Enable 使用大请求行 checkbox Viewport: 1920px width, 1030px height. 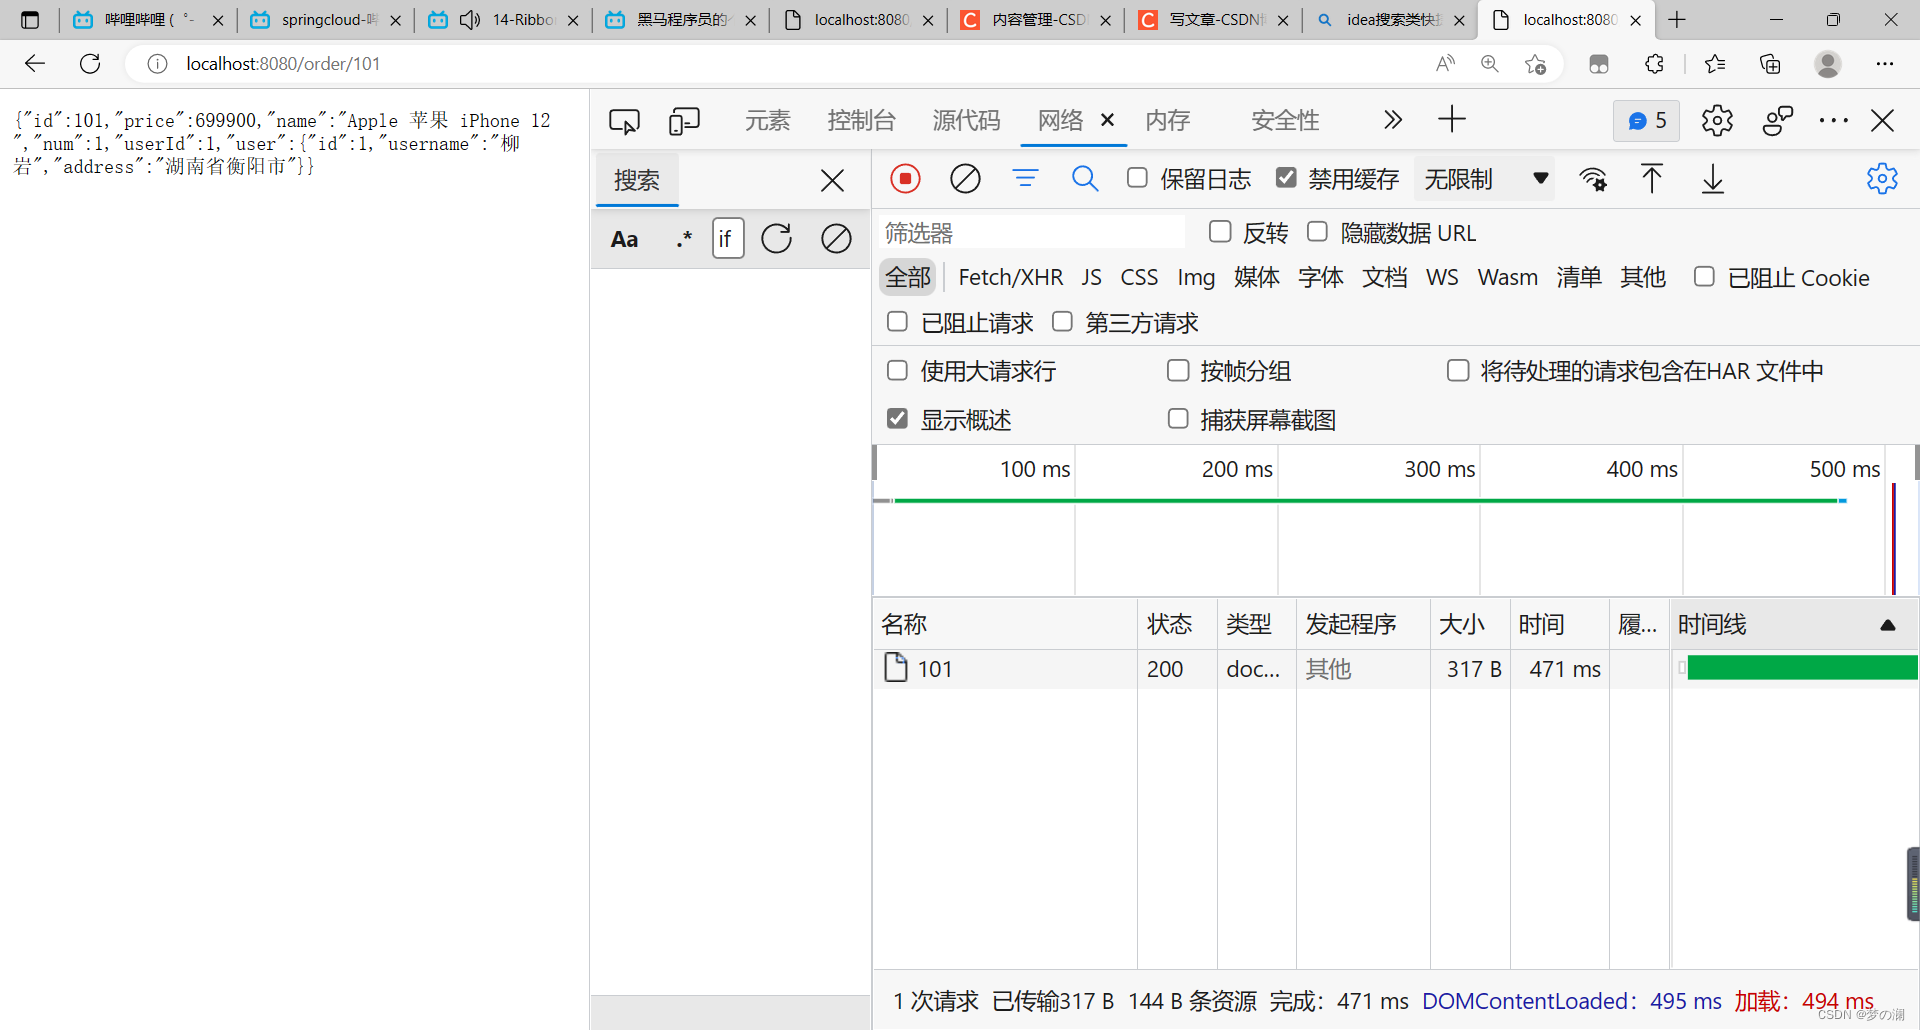coord(898,371)
